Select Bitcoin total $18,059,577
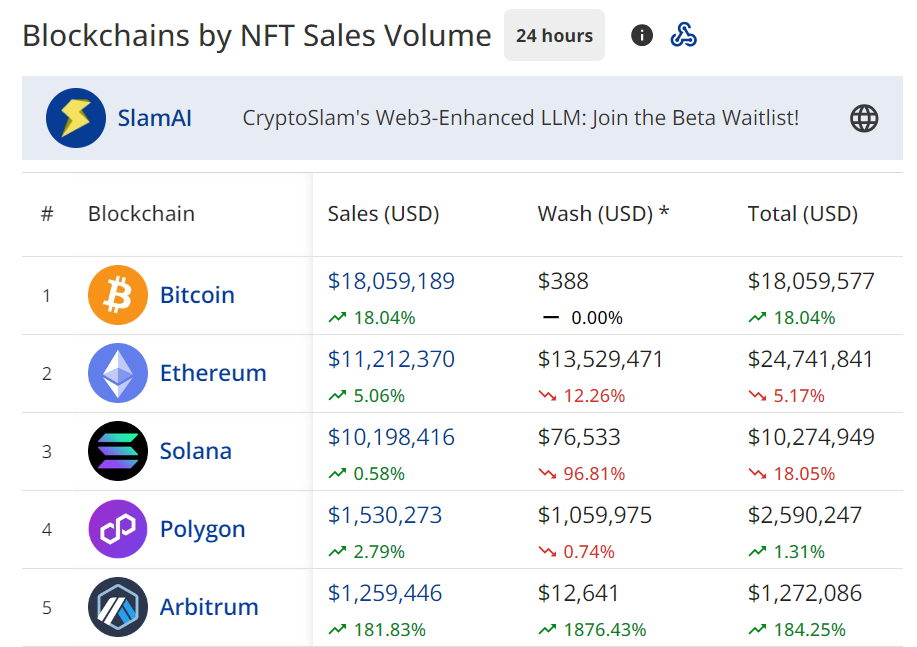 [811, 281]
